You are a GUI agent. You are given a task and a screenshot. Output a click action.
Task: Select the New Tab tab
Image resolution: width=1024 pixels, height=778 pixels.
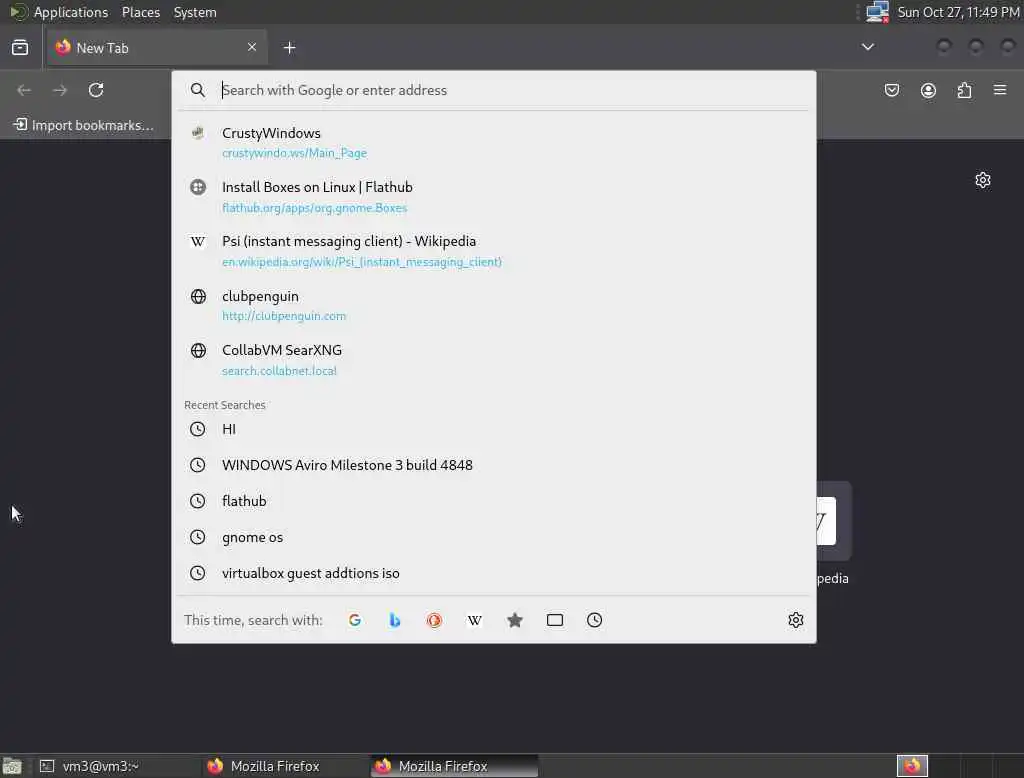click(157, 47)
